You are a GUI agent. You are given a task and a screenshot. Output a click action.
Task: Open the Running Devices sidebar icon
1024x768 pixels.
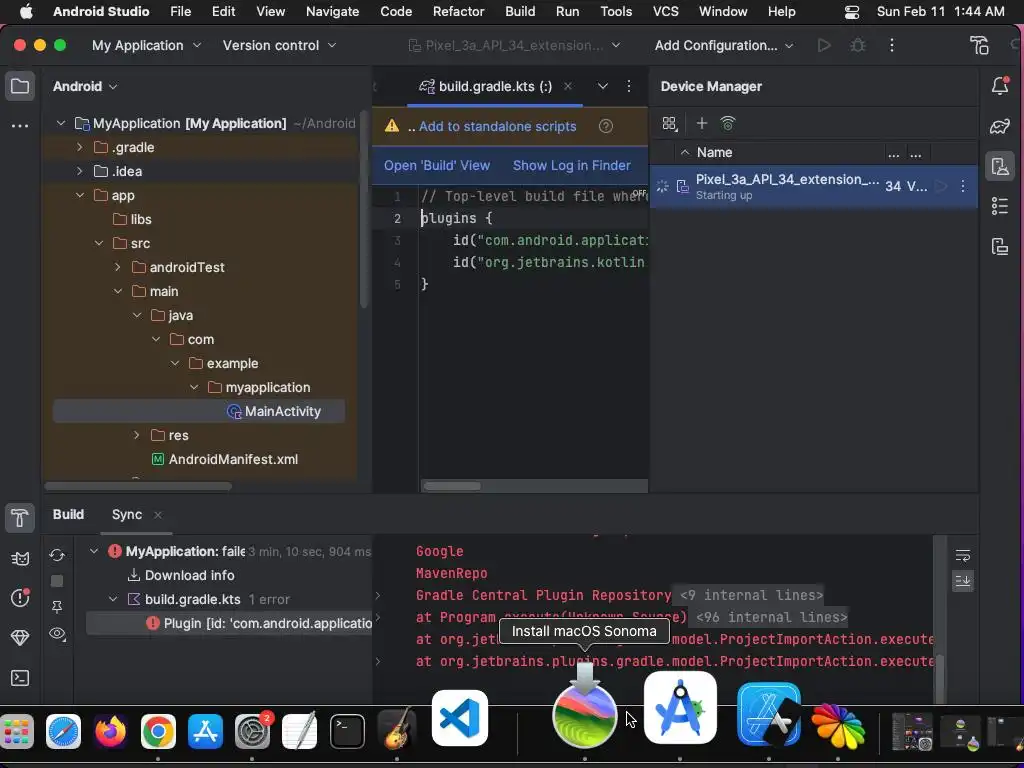click(x=1000, y=246)
